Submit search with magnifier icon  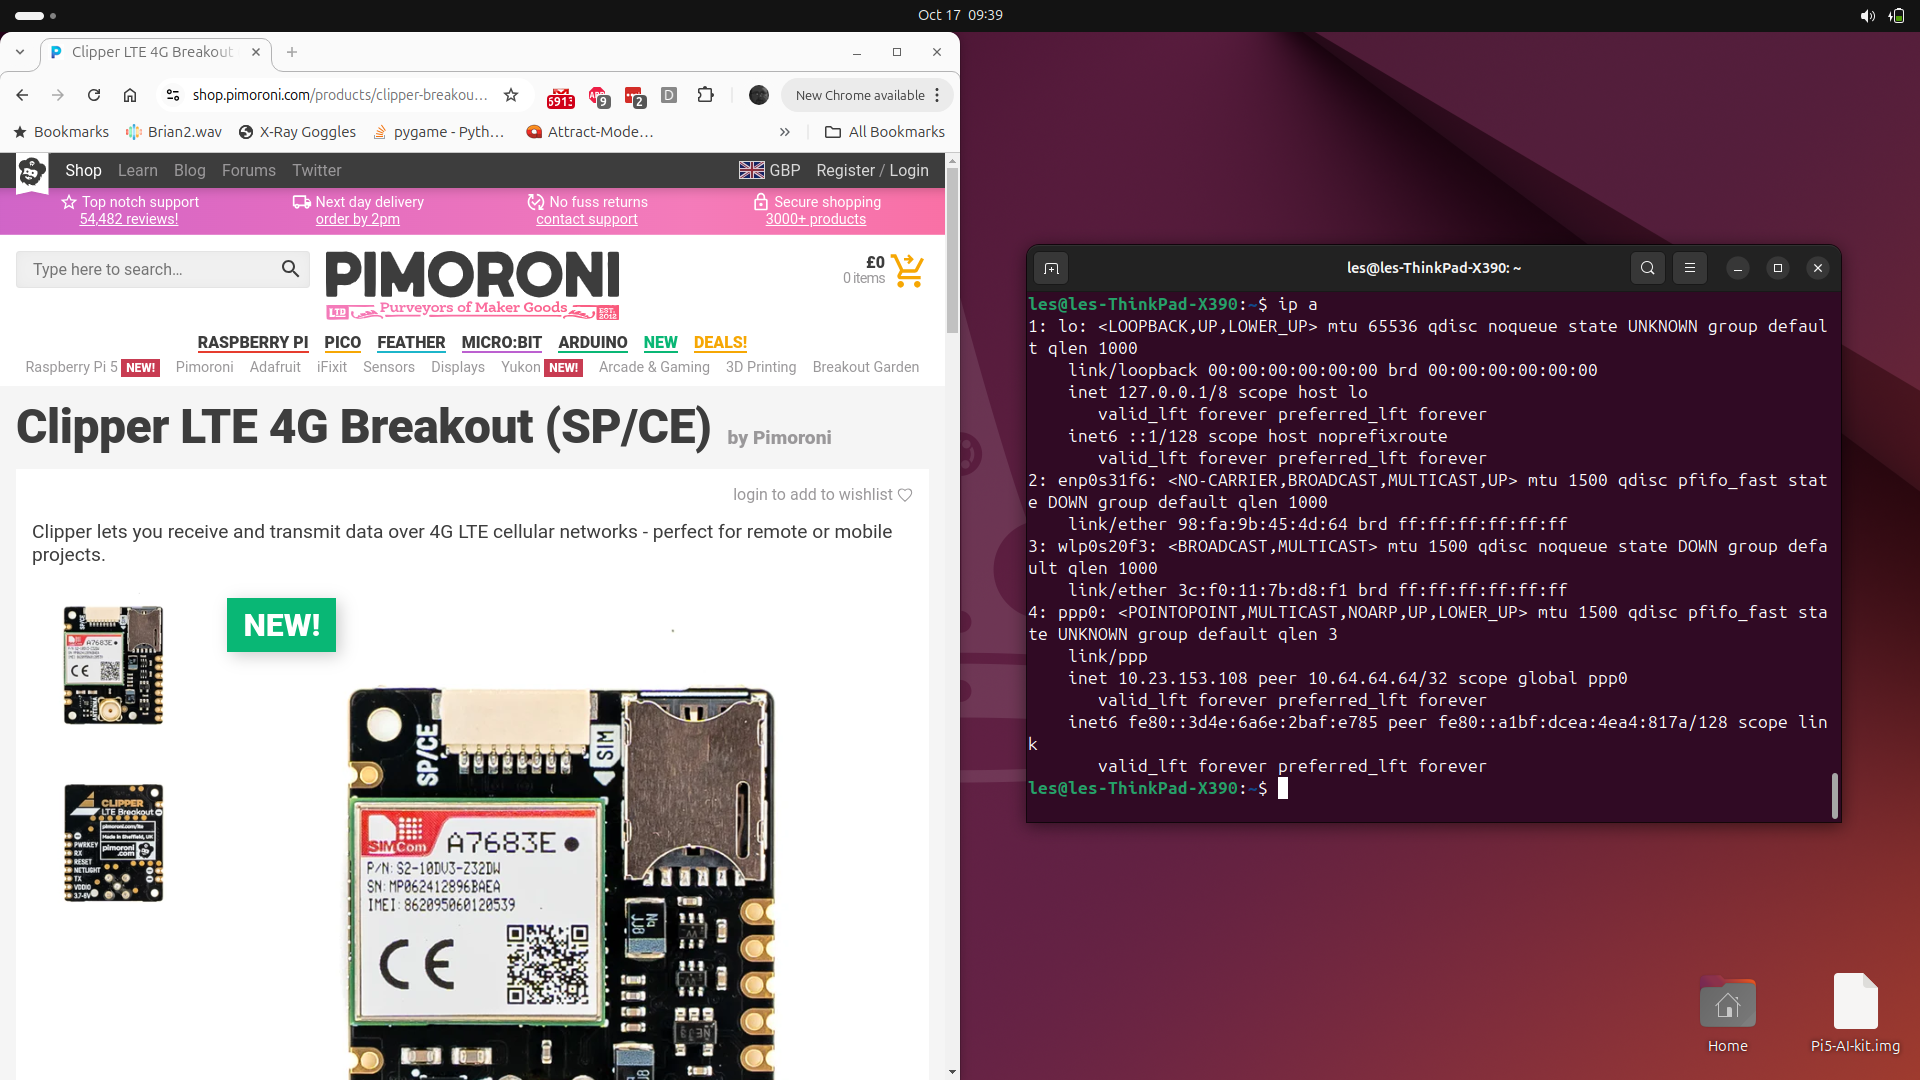290,269
